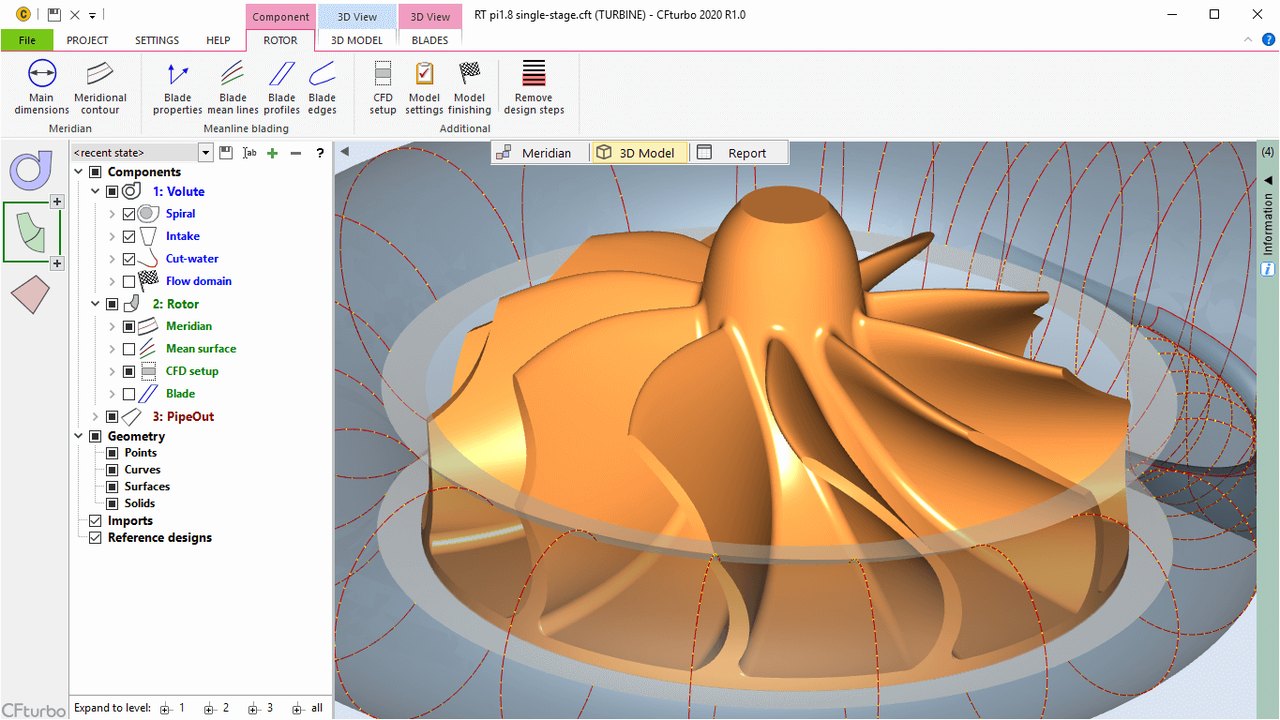Open Blade mean lines tool
The height and width of the screenshot is (720, 1280).
[x=233, y=88]
